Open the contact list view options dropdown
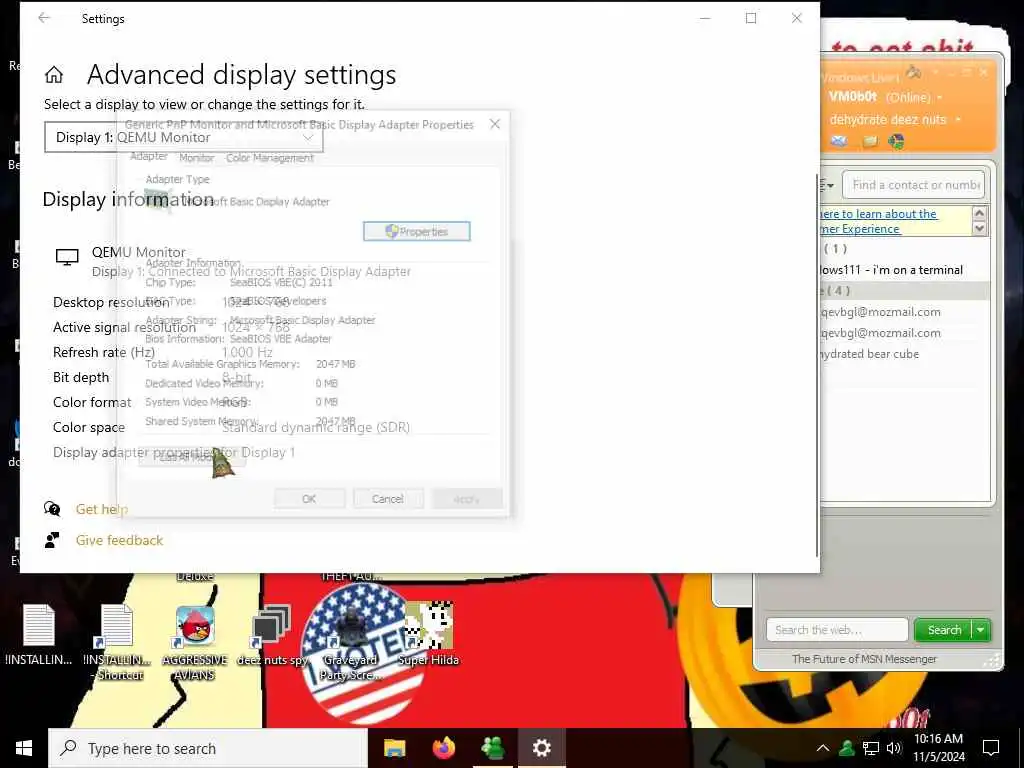This screenshot has width=1024, height=768. pos(827,185)
